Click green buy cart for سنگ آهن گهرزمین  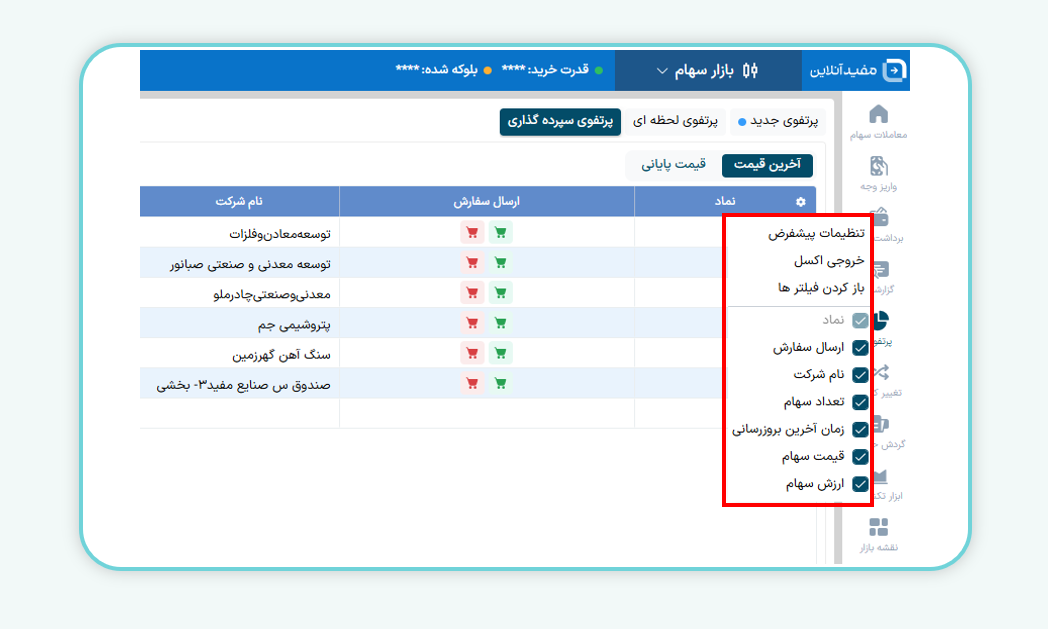(x=501, y=353)
